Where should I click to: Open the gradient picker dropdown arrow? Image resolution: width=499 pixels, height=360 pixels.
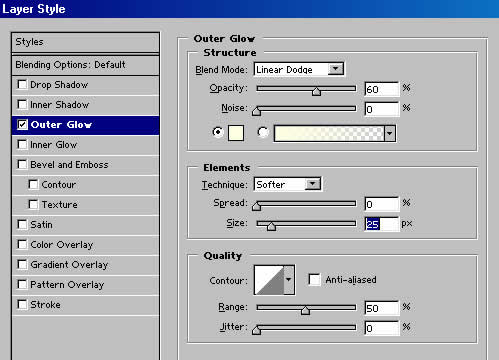[389, 134]
